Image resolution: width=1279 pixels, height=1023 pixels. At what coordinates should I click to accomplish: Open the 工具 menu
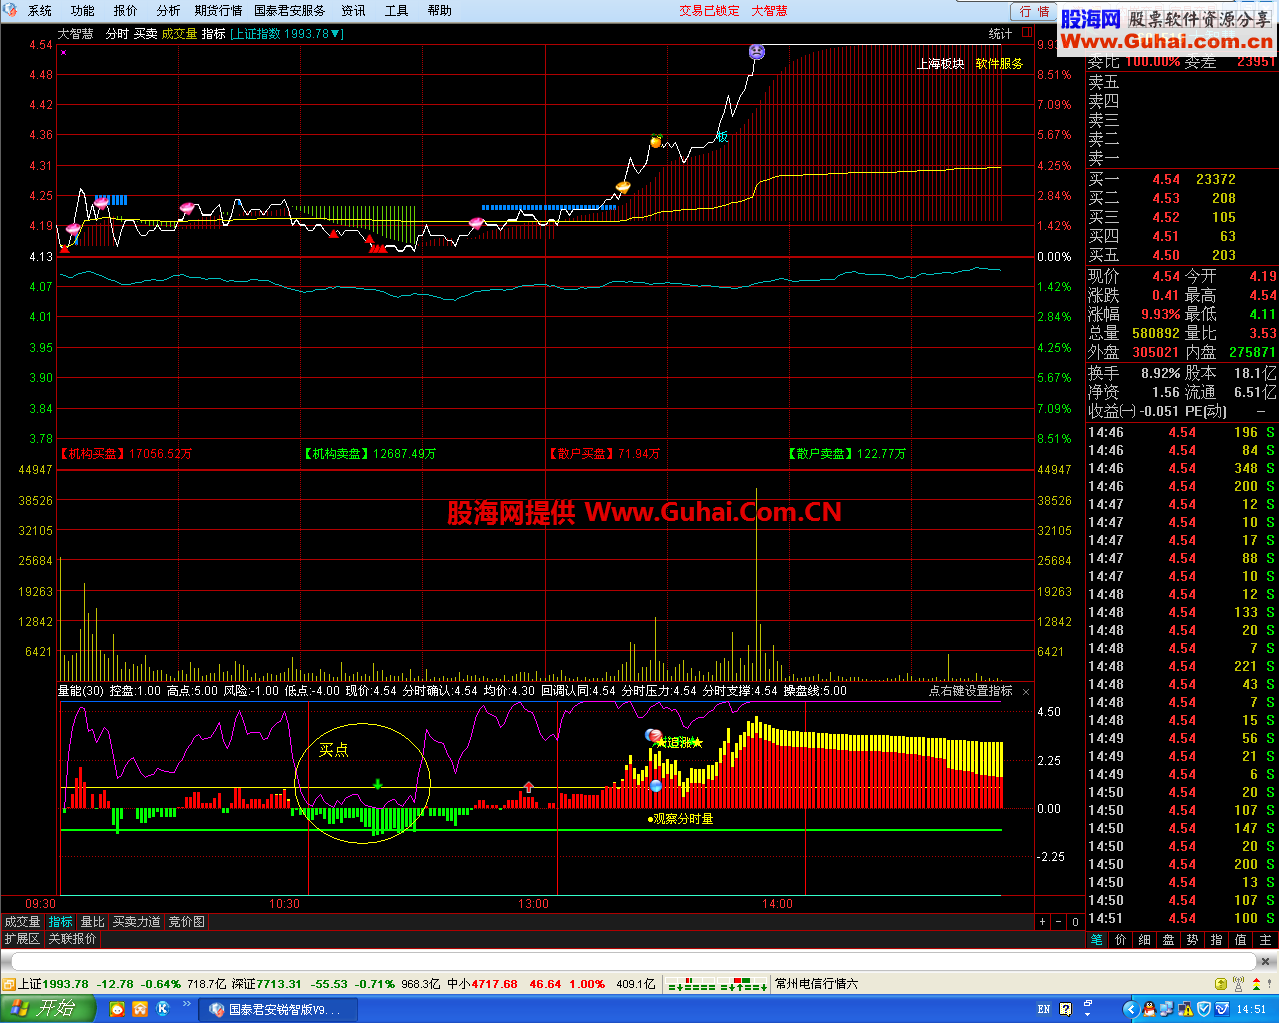[396, 11]
